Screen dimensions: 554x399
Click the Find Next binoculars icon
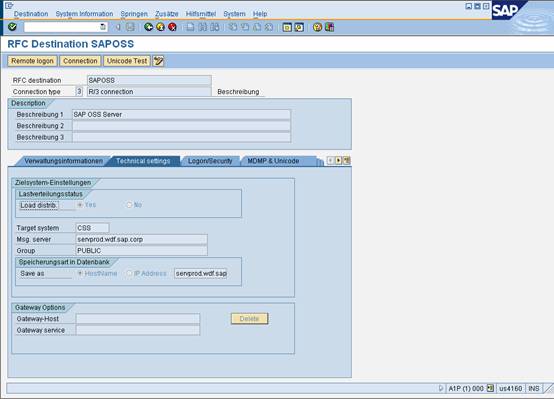click(214, 27)
